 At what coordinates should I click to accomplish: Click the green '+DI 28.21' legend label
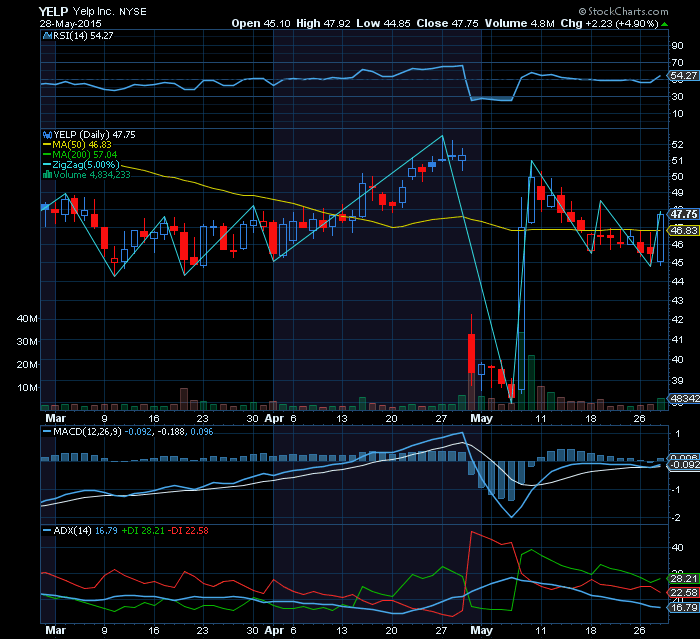point(143,531)
